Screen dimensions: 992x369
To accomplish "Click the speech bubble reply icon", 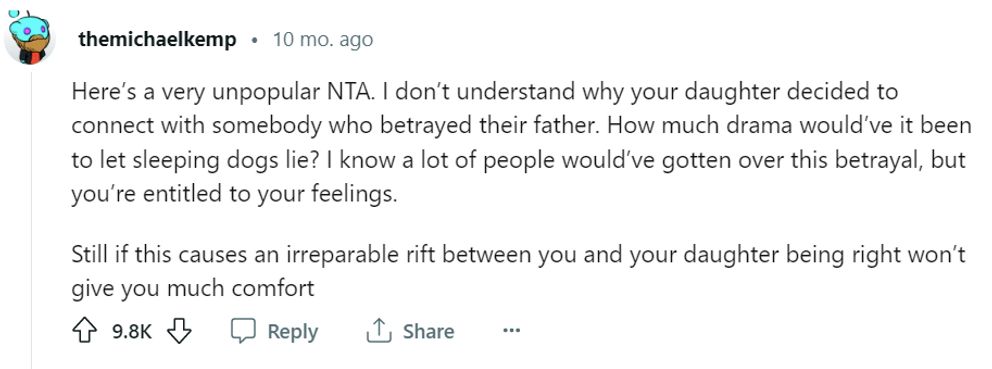I will click(243, 331).
